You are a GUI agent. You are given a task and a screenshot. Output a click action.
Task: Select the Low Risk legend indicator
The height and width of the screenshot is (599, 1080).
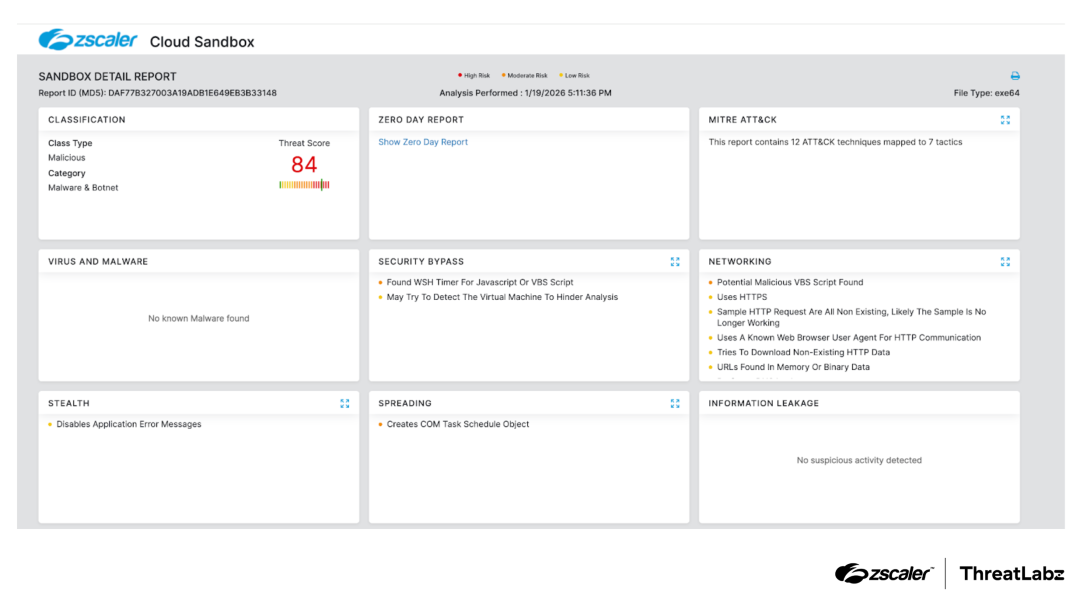575,76
